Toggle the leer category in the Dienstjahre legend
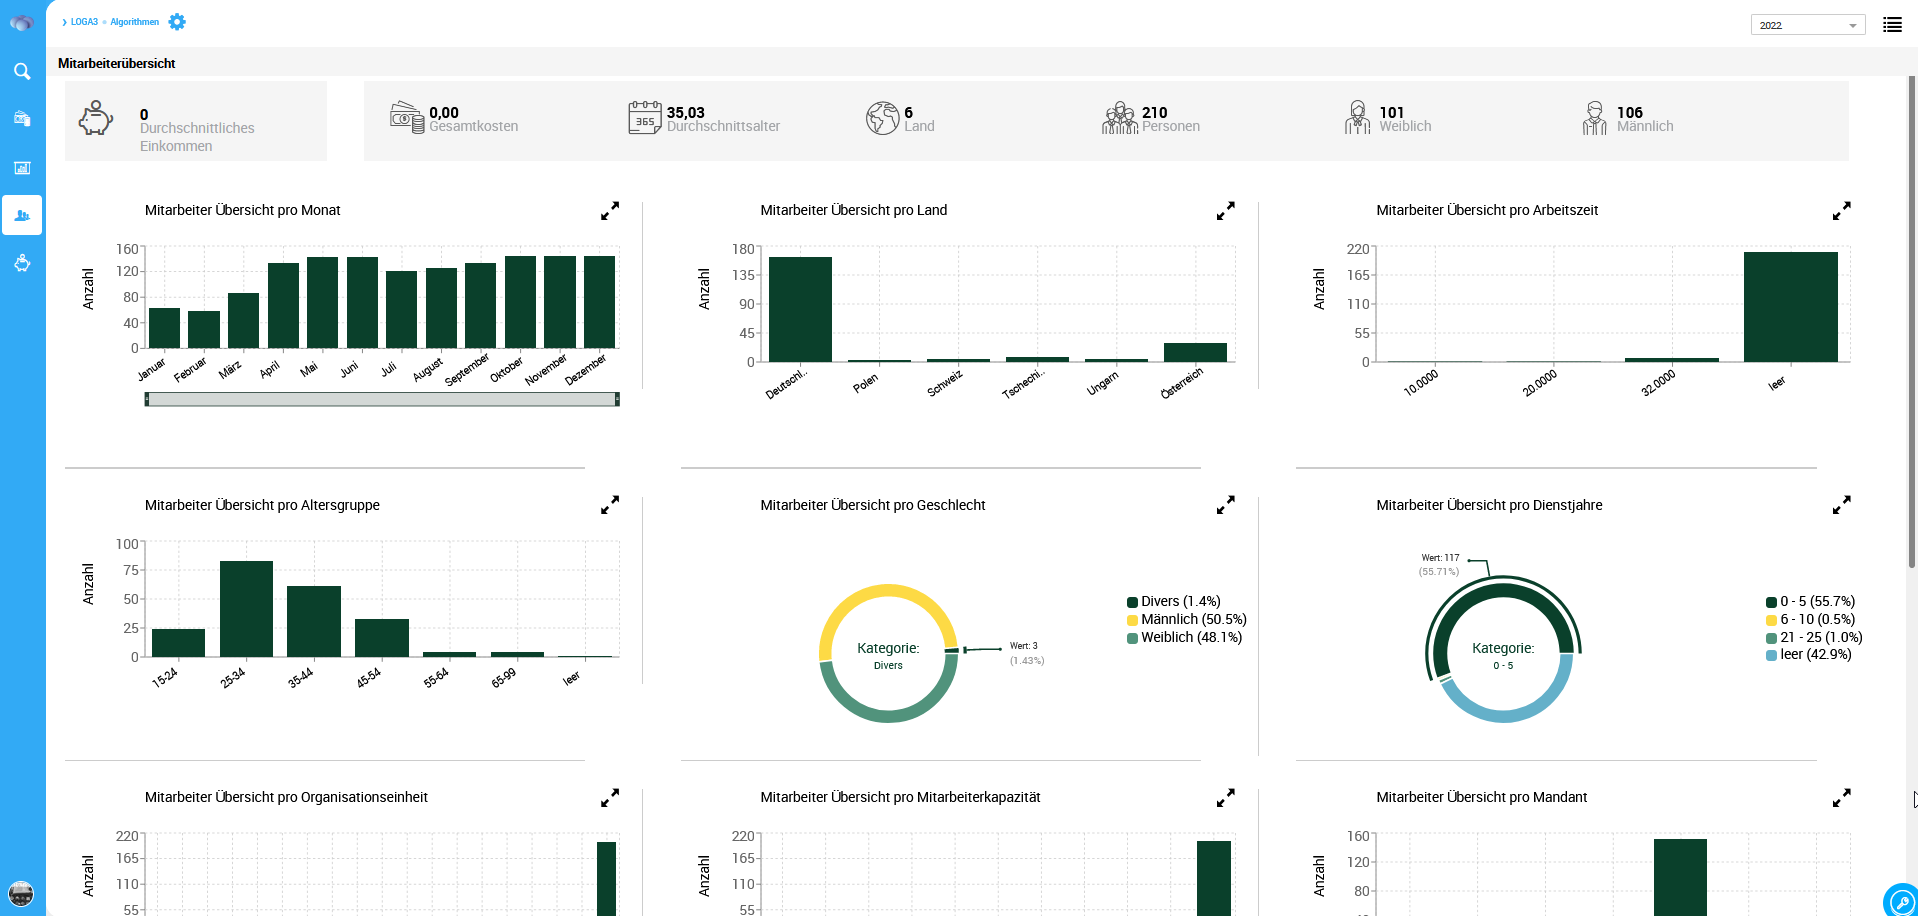The image size is (1918, 916). pos(1806,655)
